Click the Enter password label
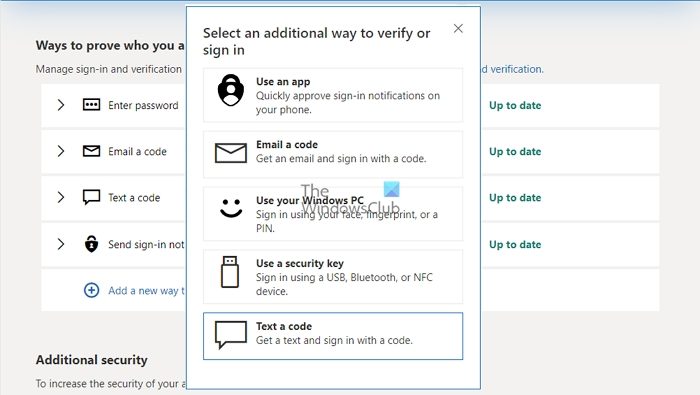The width and height of the screenshot is (700, 395). [143, 105]
